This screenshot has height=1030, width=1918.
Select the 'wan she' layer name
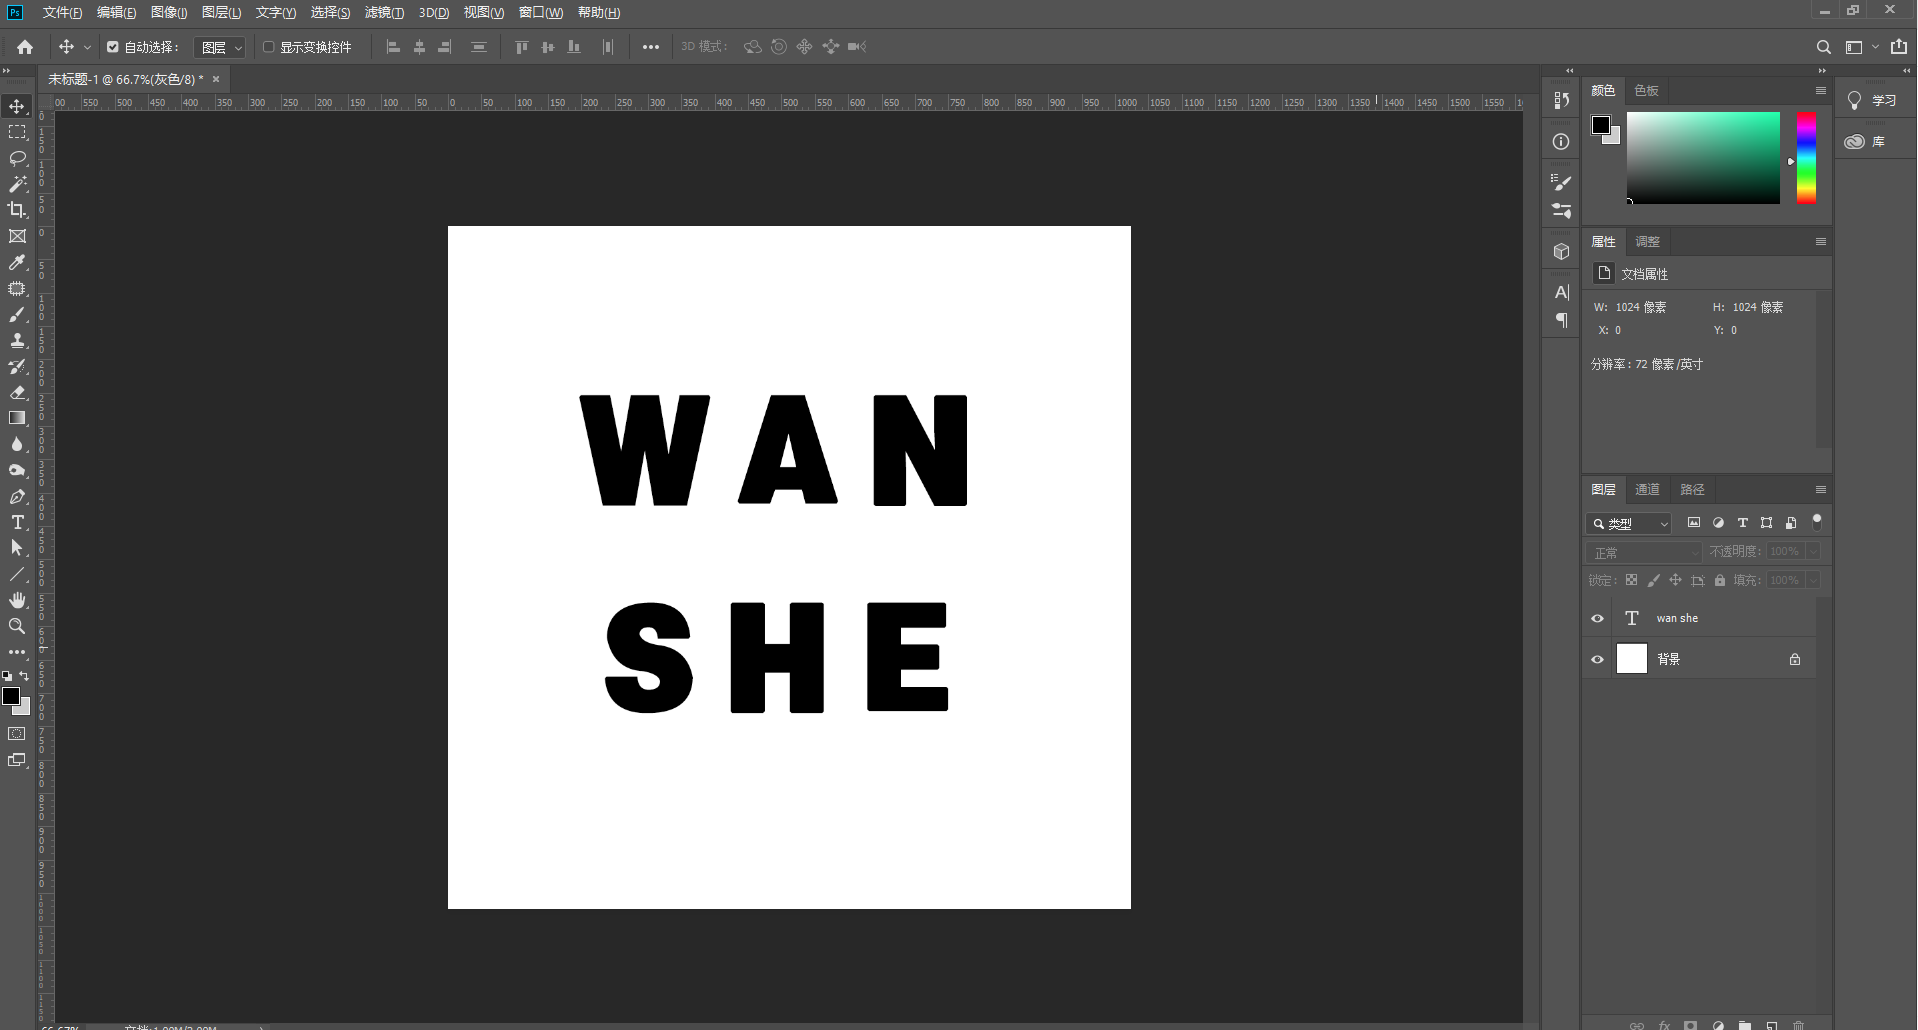[x=1677, y=618]
